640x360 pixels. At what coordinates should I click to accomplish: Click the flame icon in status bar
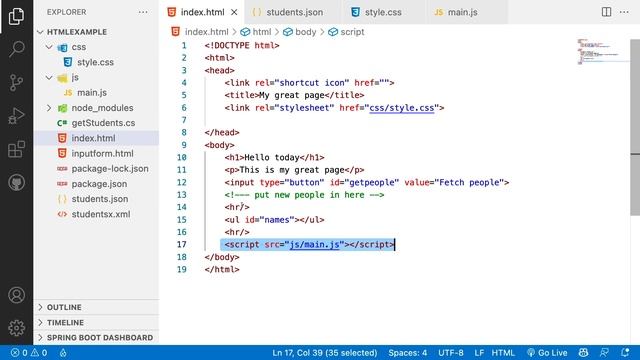[63, 353]
